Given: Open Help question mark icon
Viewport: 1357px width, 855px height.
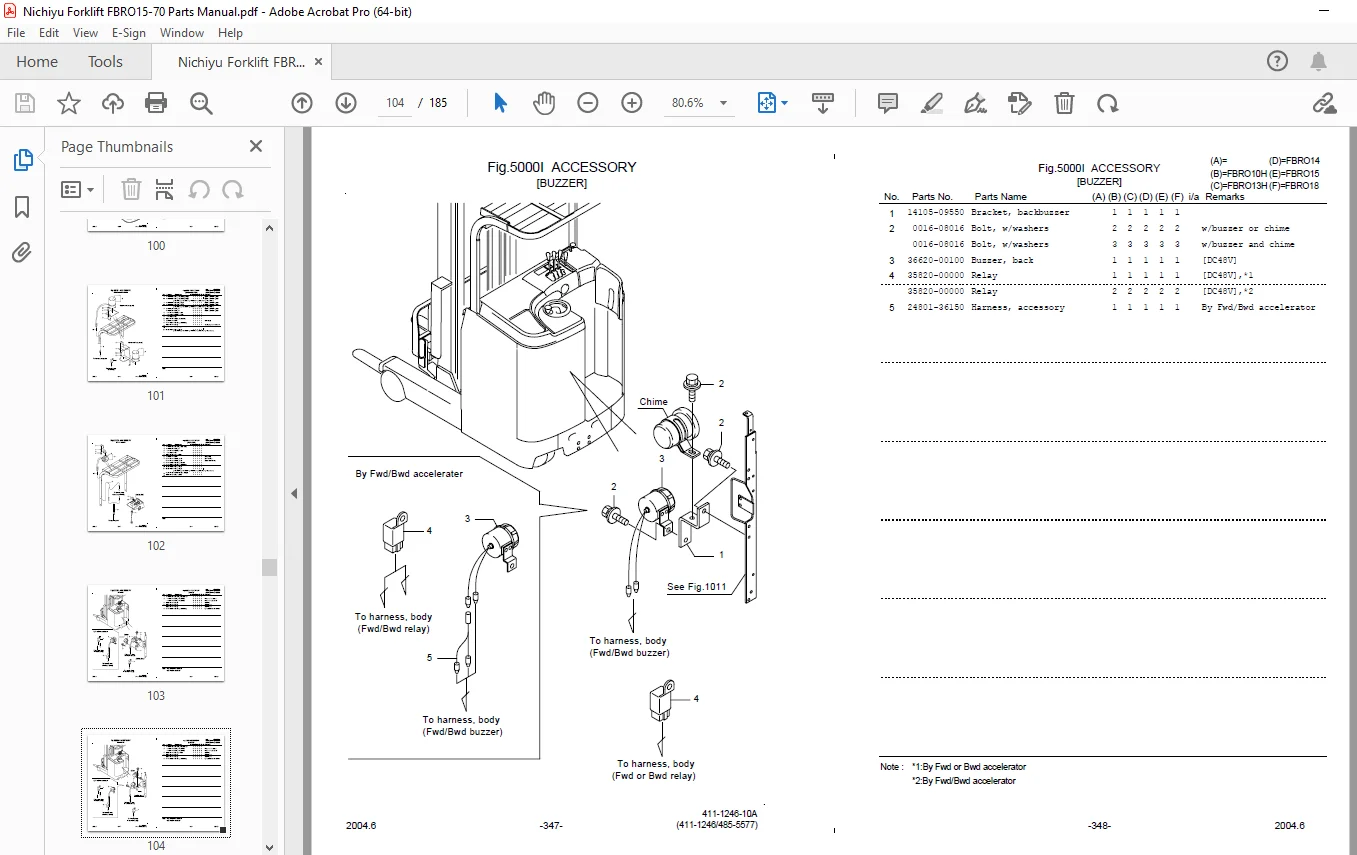Looking at the screenshot, I should tap(1278, 61).
